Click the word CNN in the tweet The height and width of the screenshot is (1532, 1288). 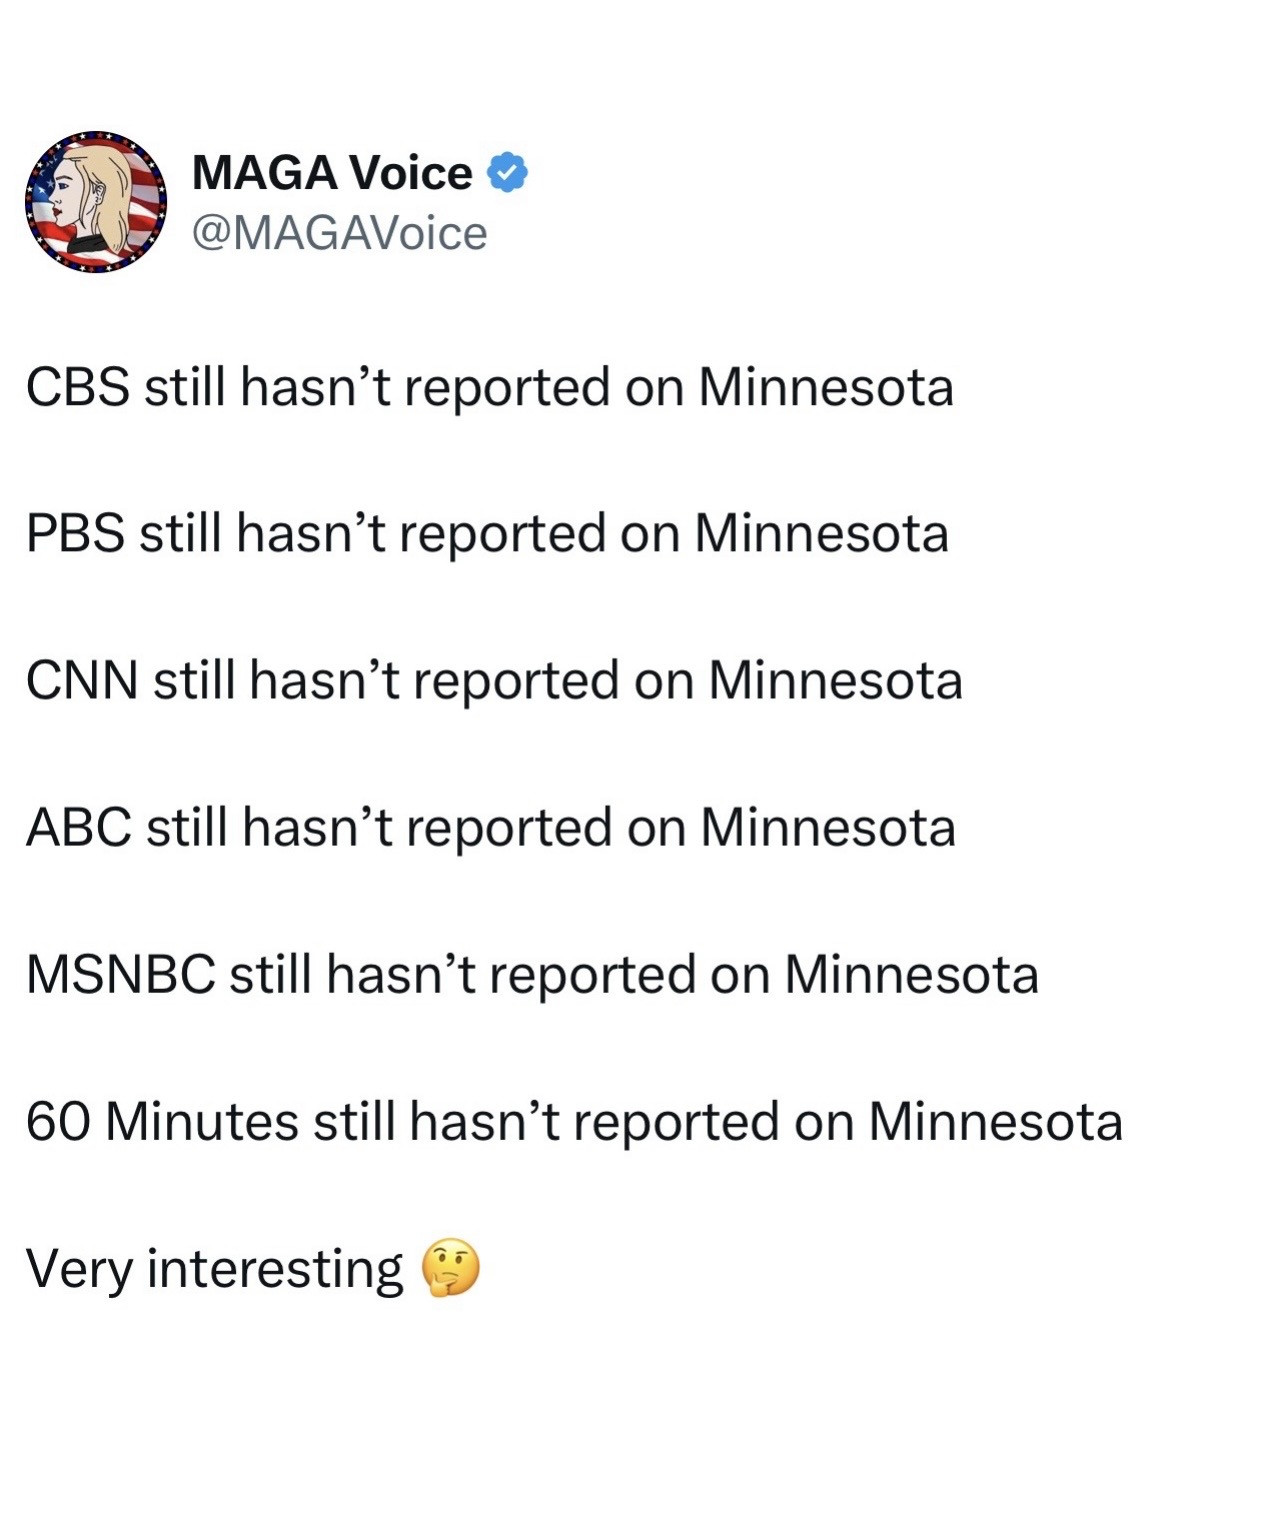coord(82,680)
